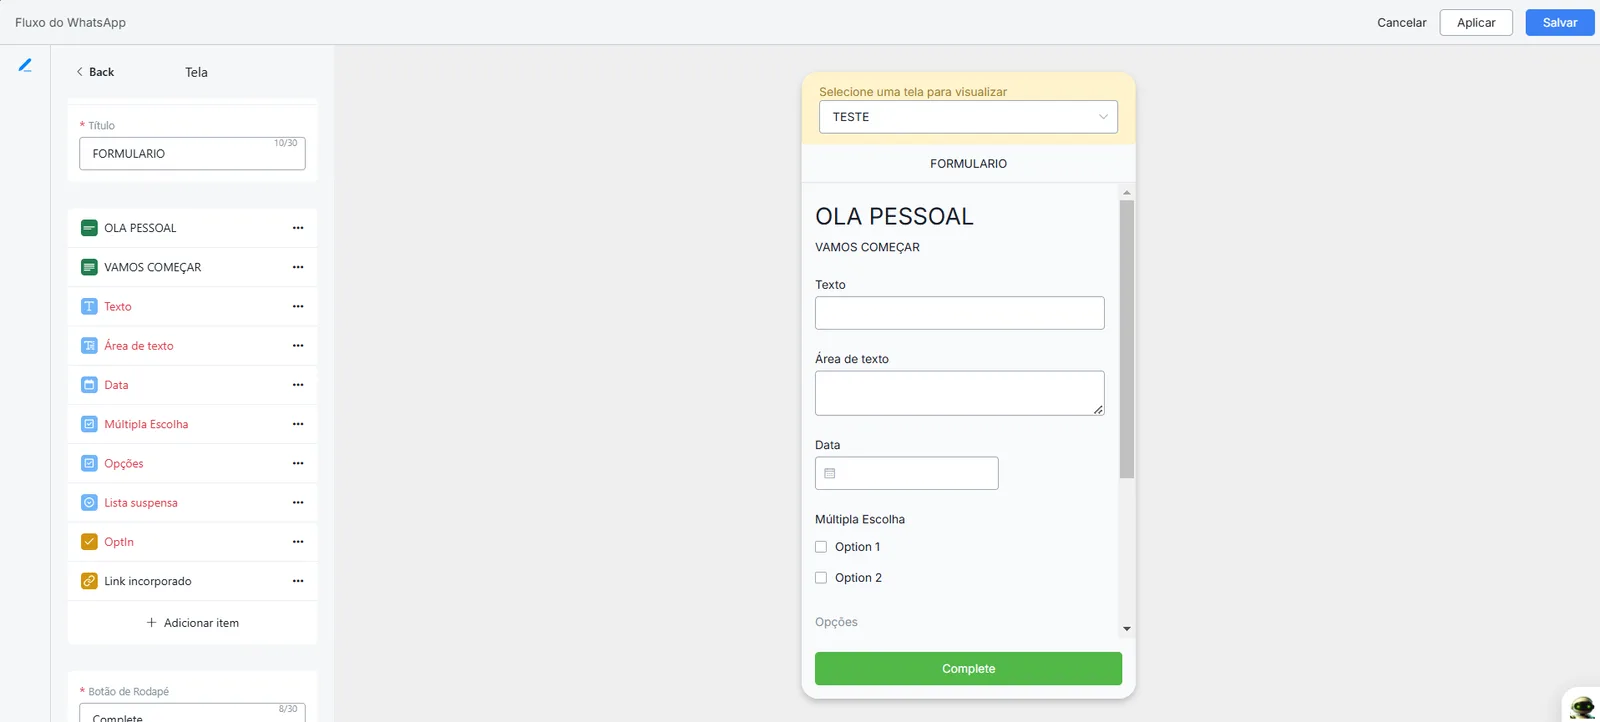Click the Link incorporado chain icon
Viewport: 1600px width, 722px height.
click(x=89, y=581)
